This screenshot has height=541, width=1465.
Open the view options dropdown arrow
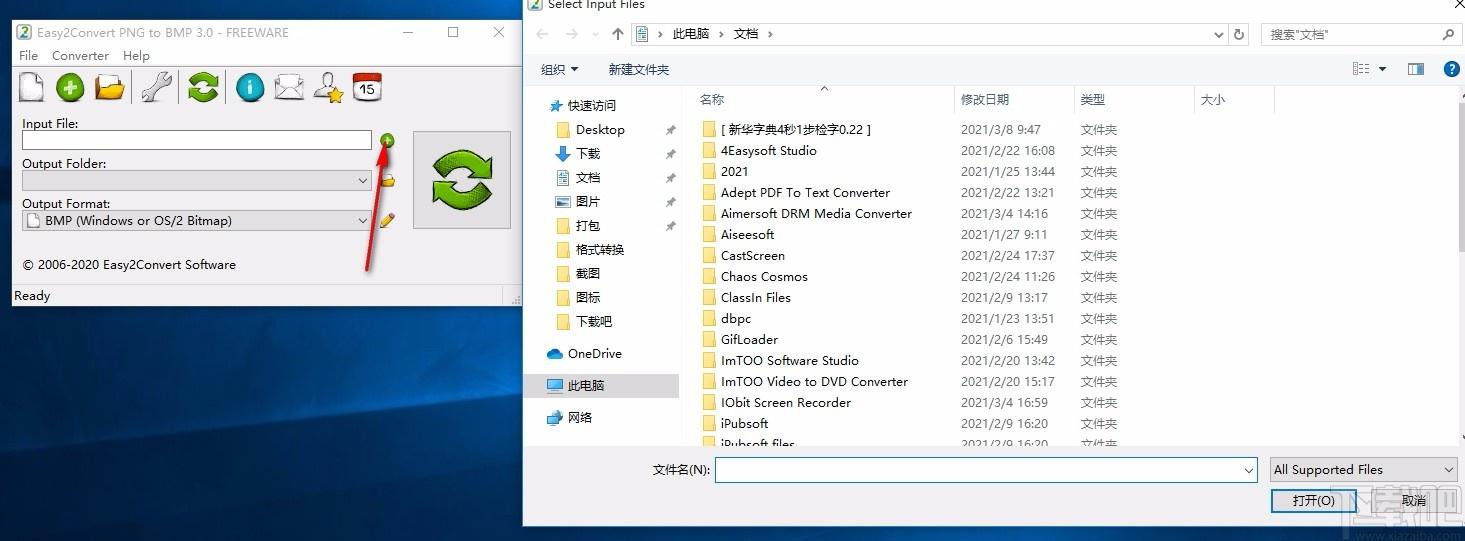[1383, 69]
